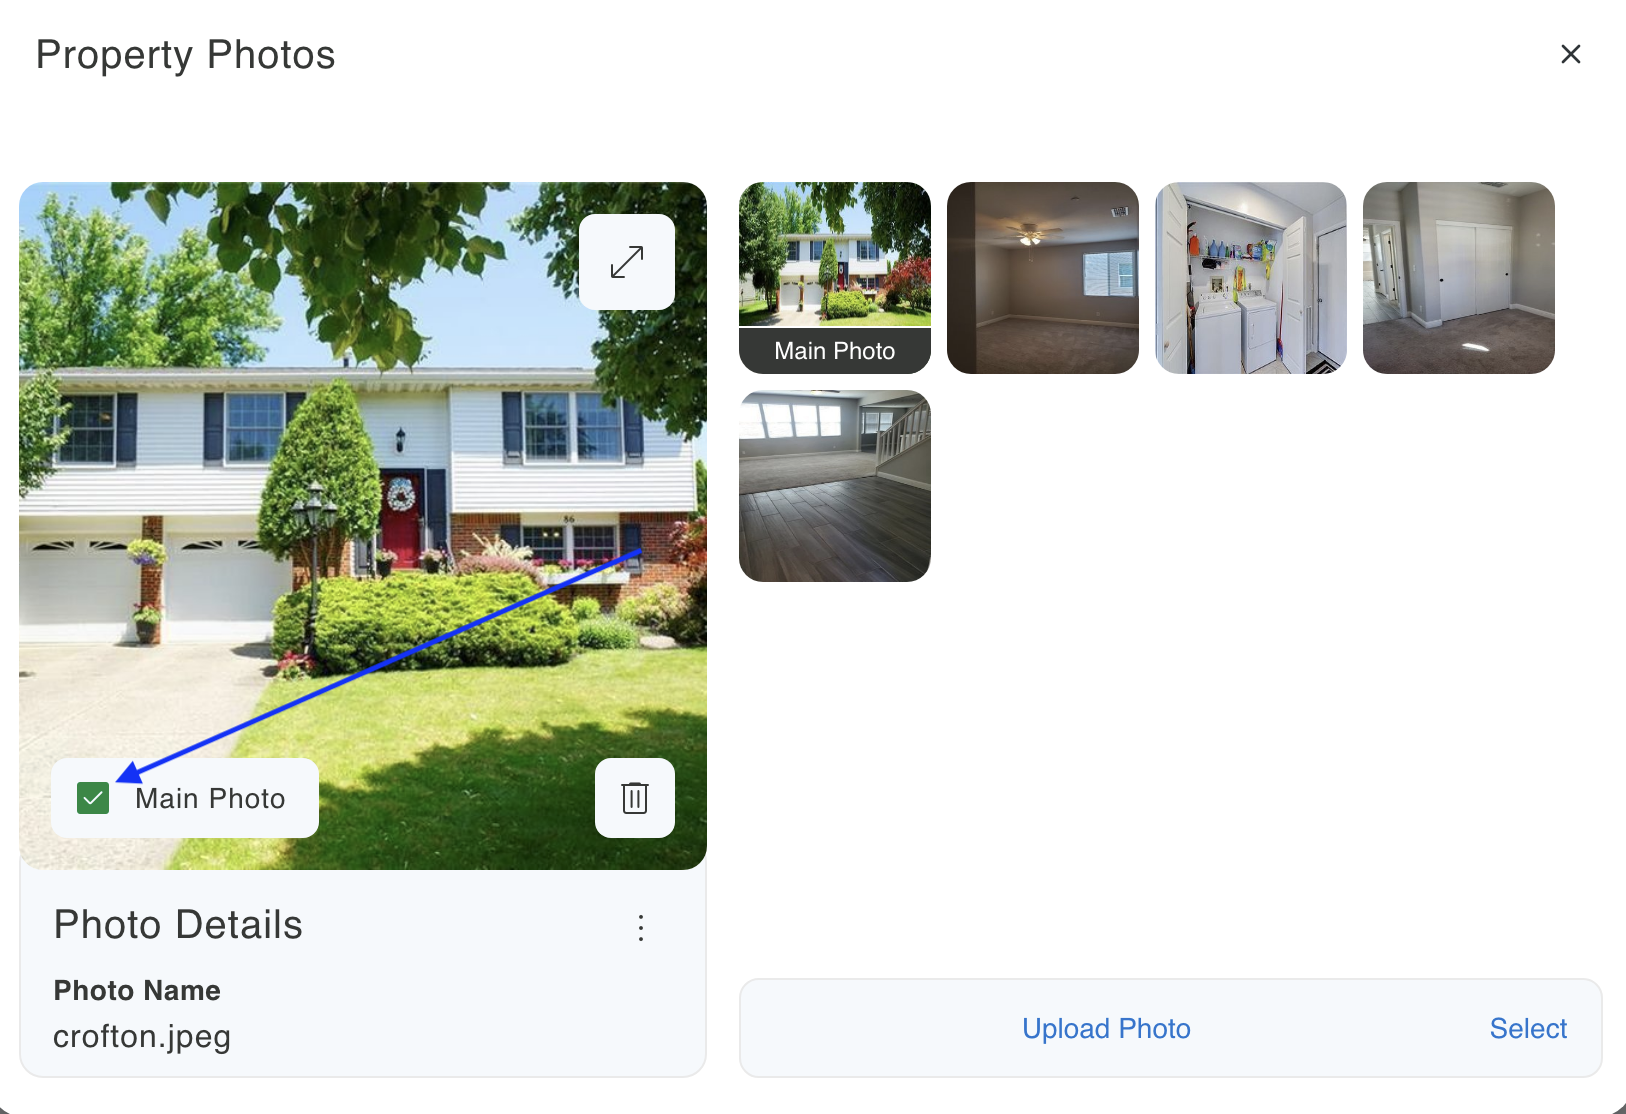The height and width of the screenshot is (1114, 1626).
Task: Click the Photo Name label
Action: [137, 990]
